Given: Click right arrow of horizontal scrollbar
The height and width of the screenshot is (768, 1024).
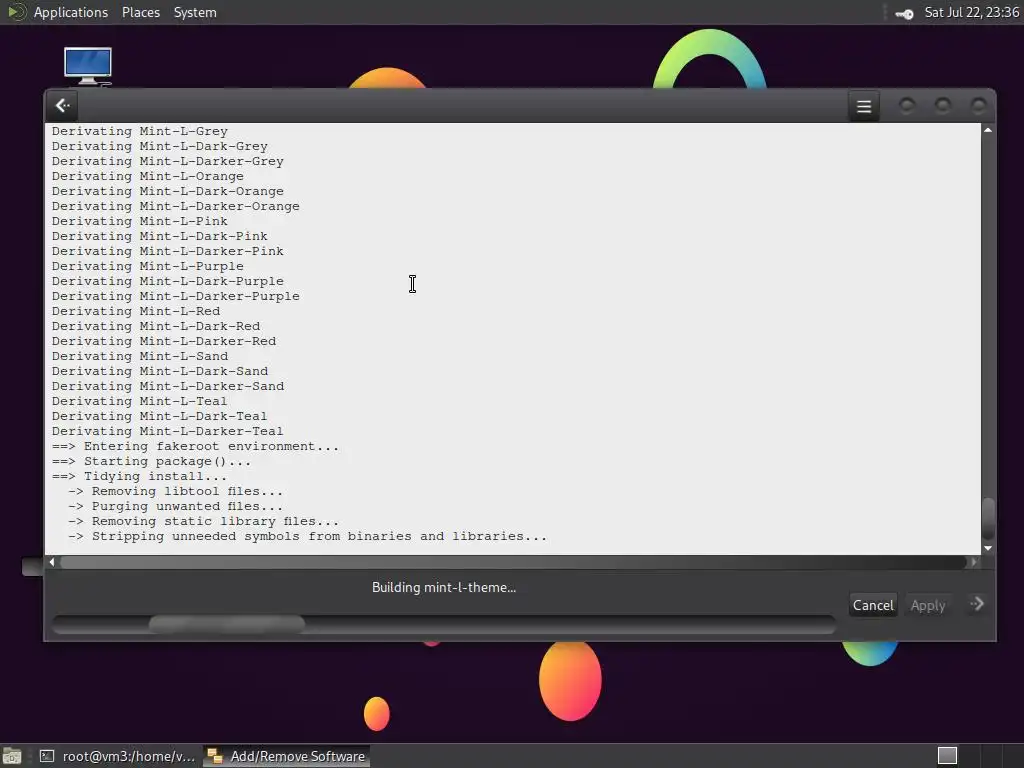Looking at the screenshot, I should coord(974,562).
